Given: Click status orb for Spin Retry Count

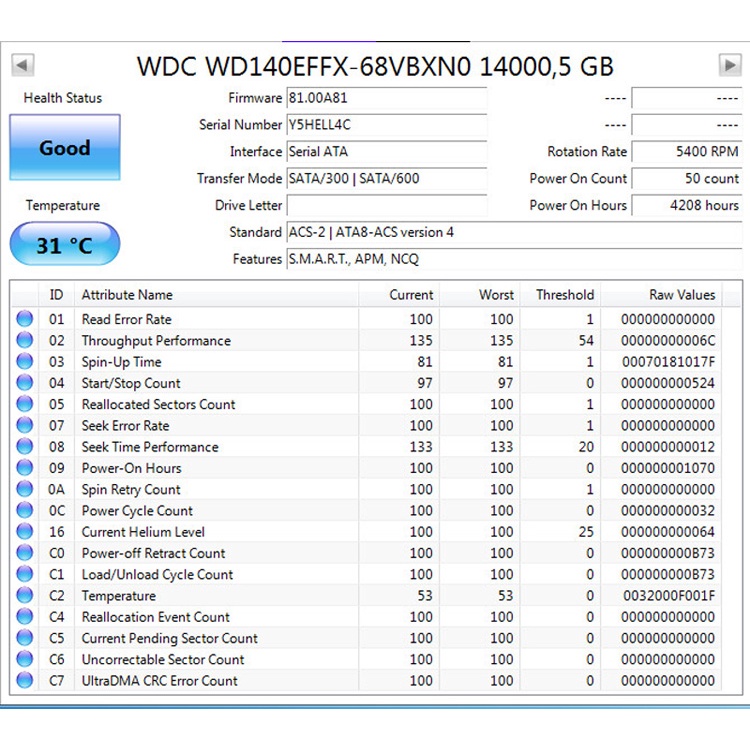Looking at the screenshot, I should 25,489.
